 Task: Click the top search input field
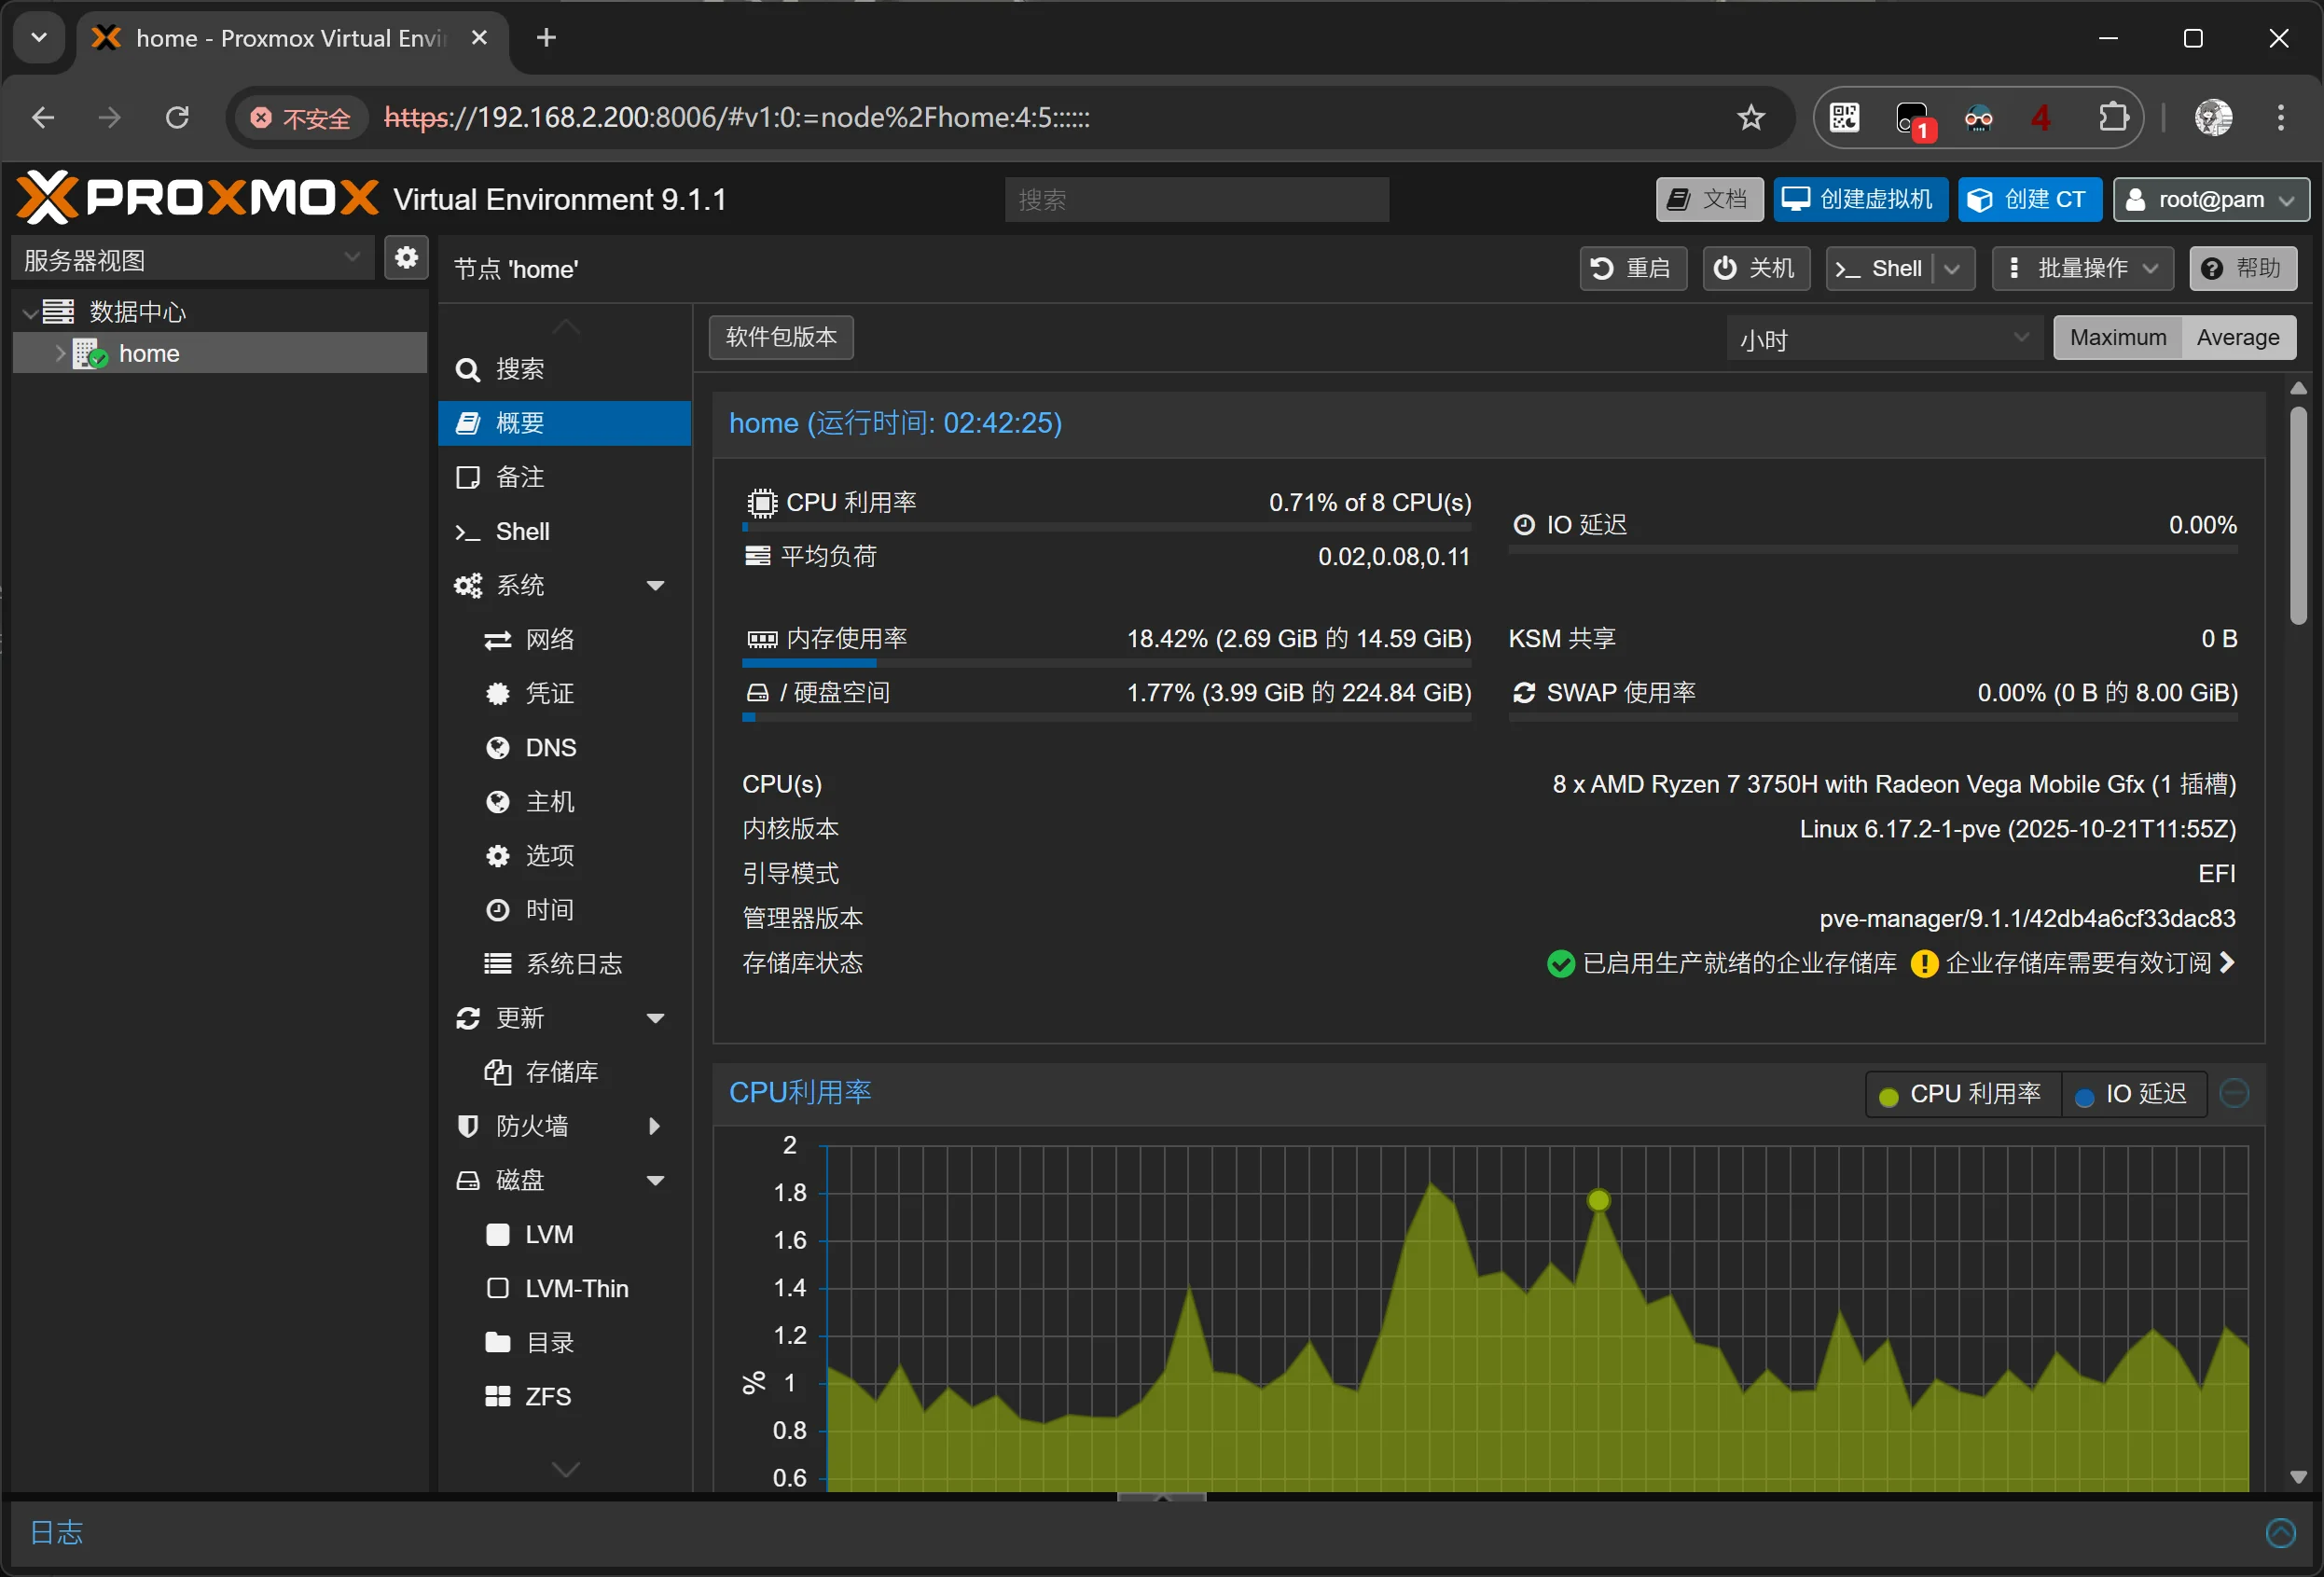[1196, 200]
